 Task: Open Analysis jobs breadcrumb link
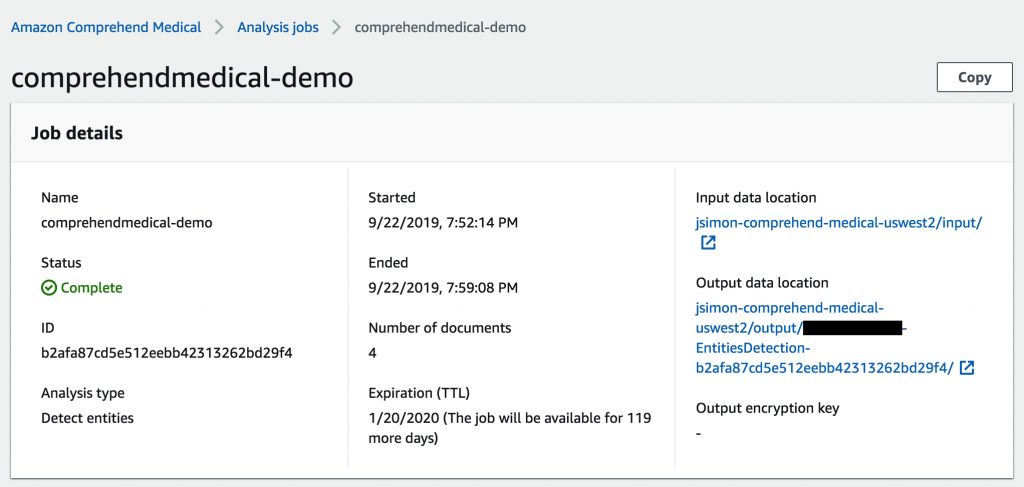point(278,27)
